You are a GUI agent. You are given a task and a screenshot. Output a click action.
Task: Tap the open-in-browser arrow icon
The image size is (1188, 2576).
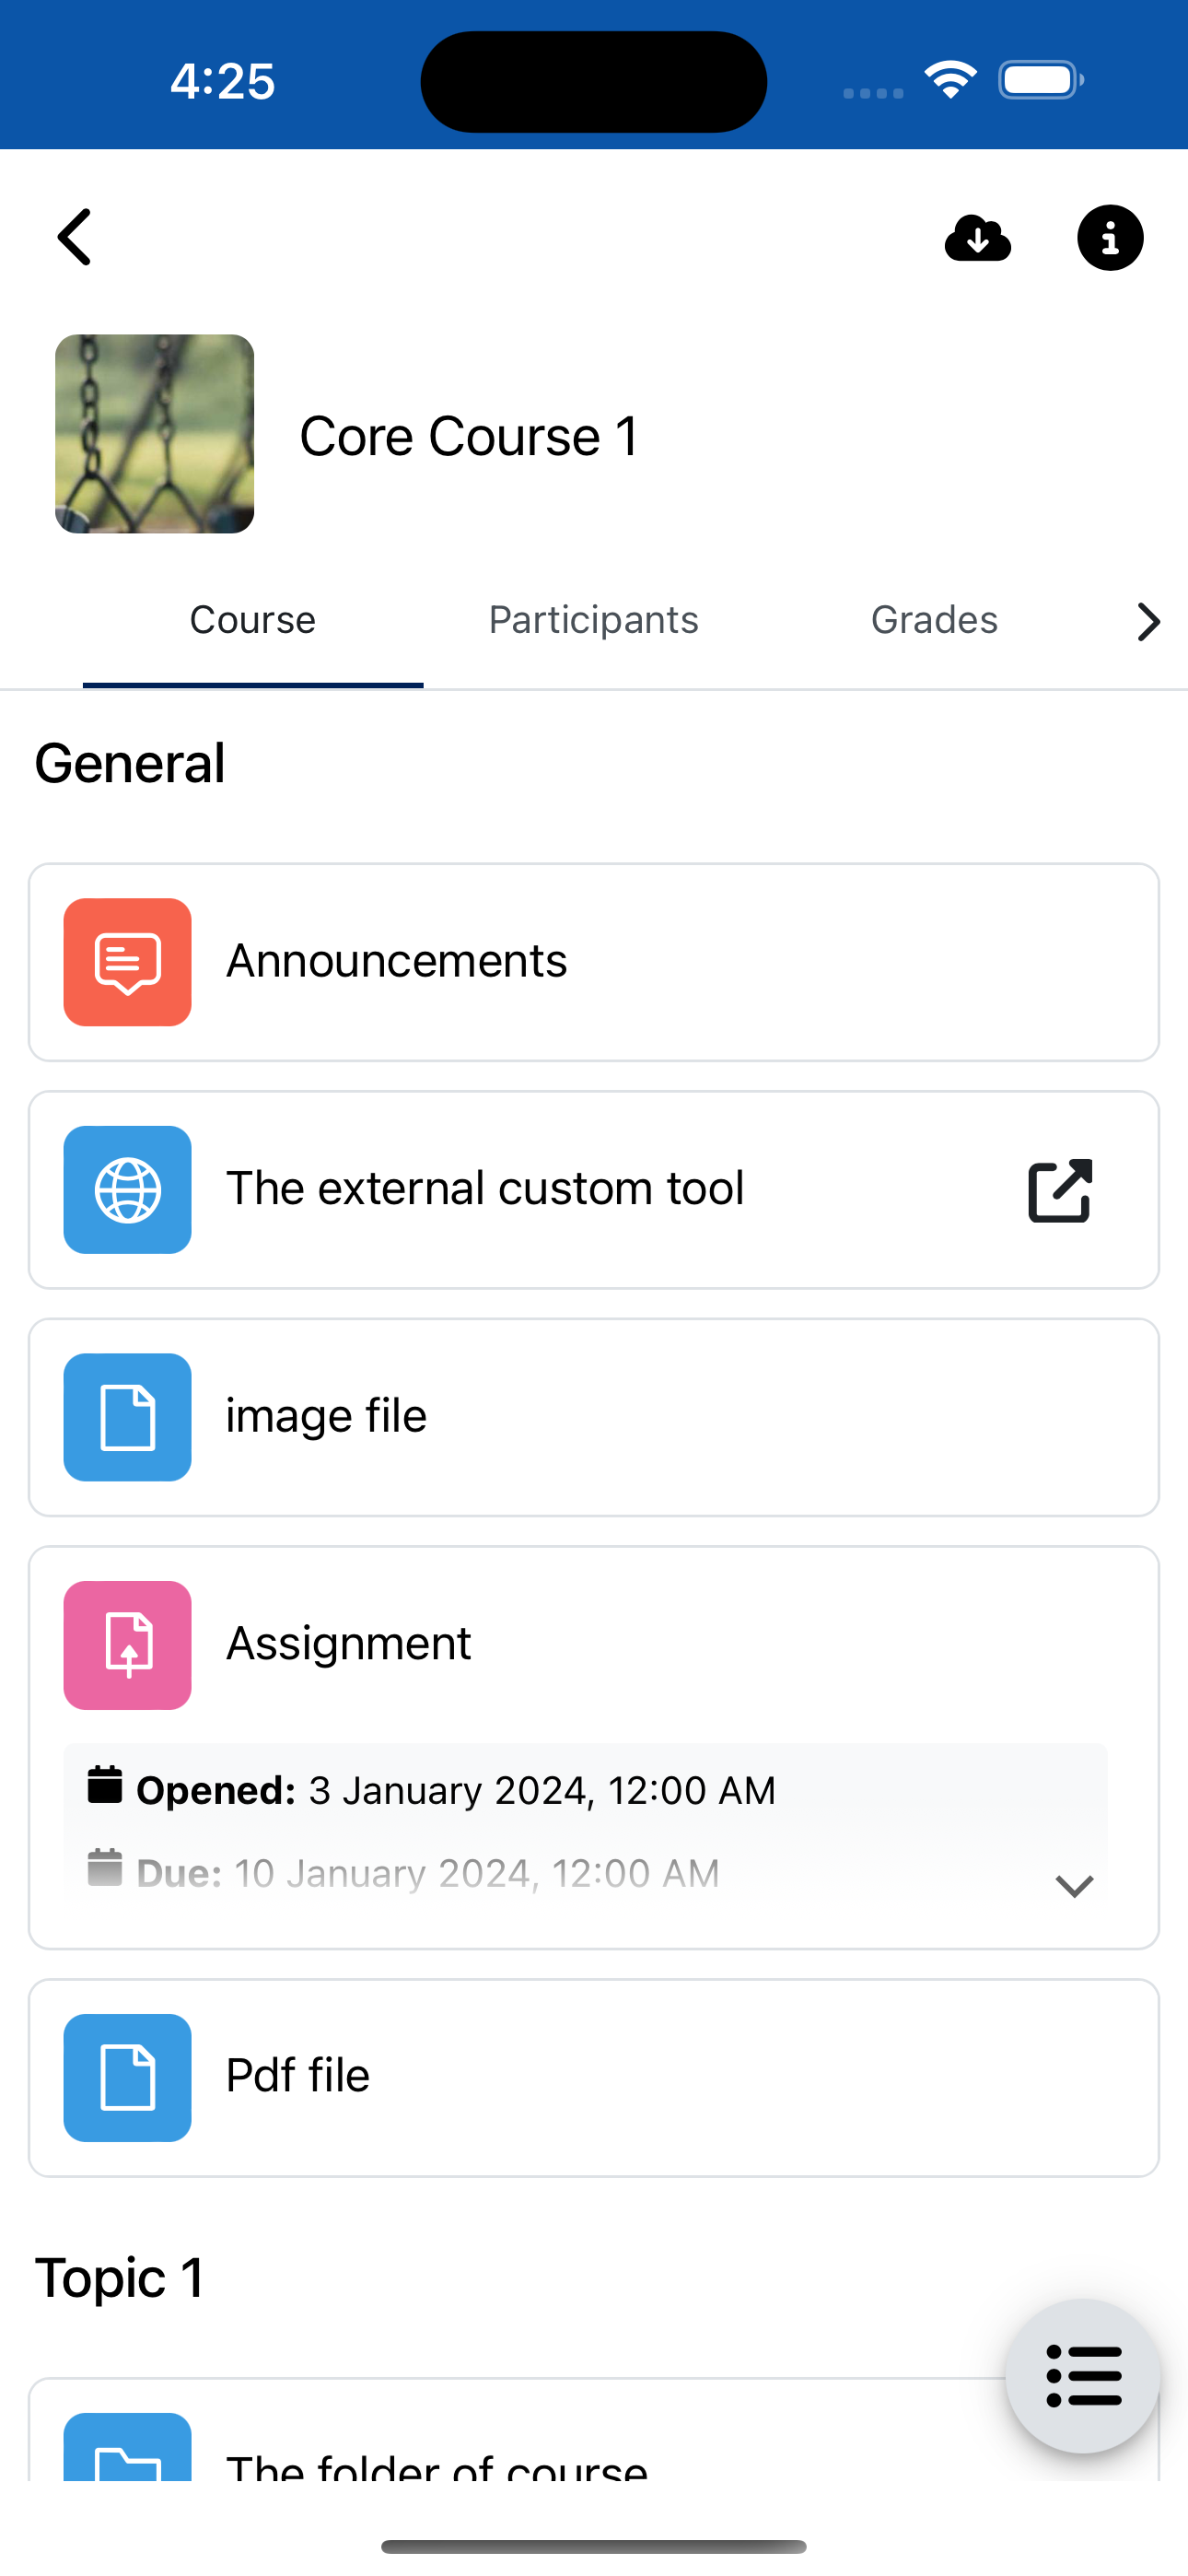click(1060, 1190)
